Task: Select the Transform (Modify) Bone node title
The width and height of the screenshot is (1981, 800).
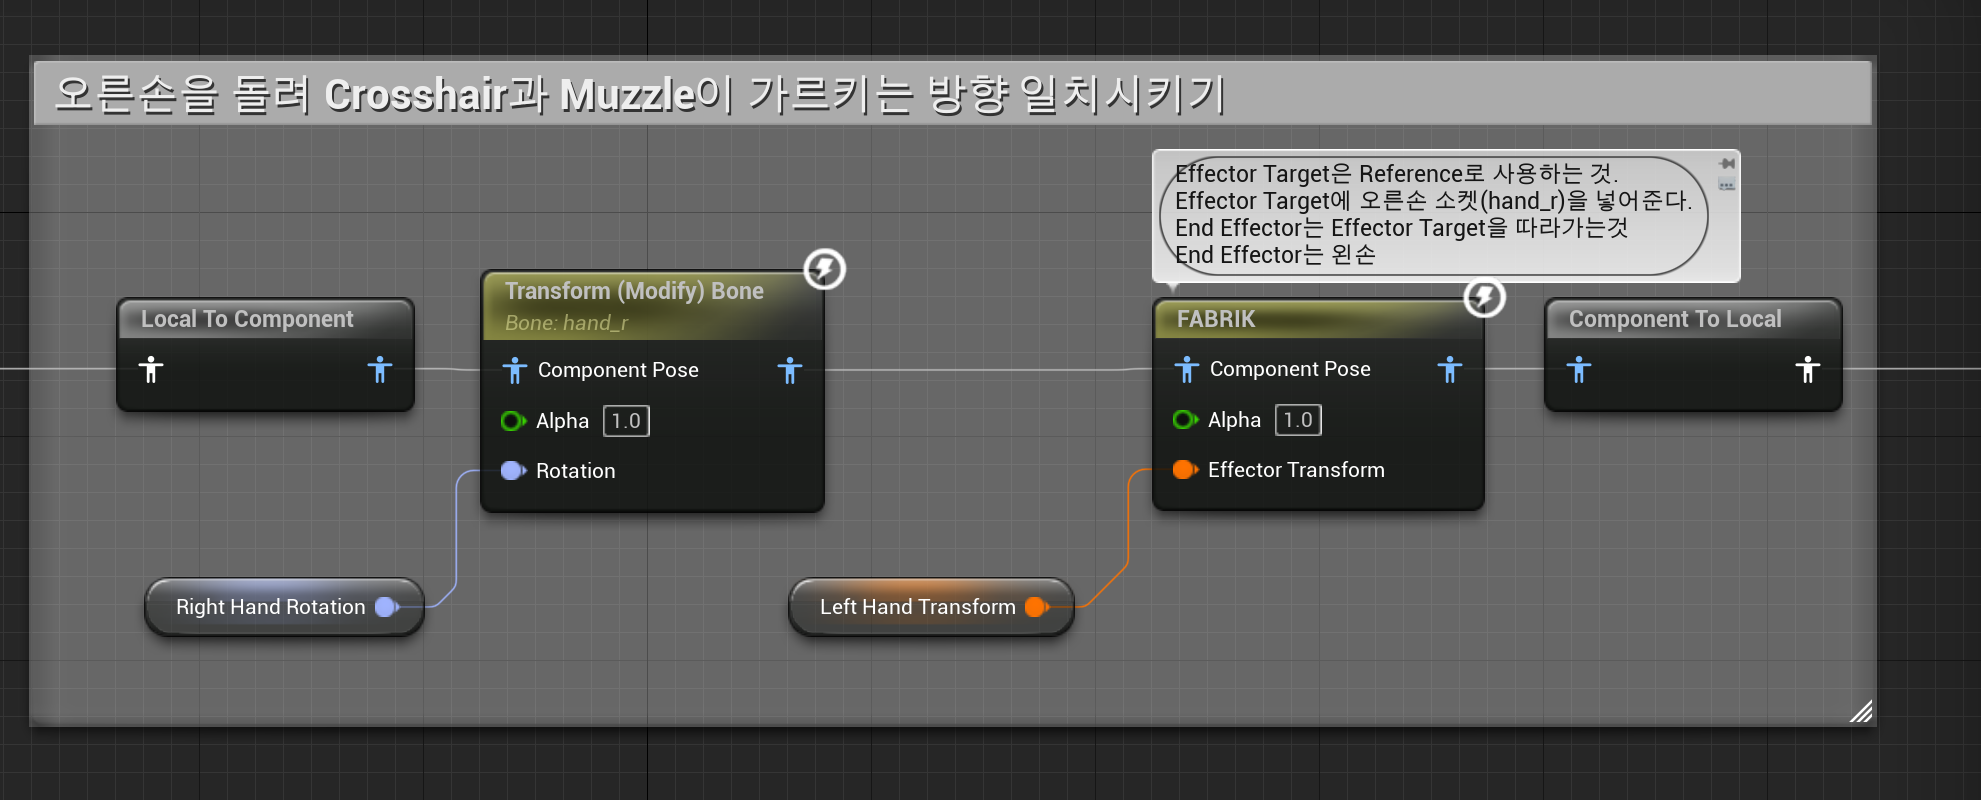Action: [634, 291]
